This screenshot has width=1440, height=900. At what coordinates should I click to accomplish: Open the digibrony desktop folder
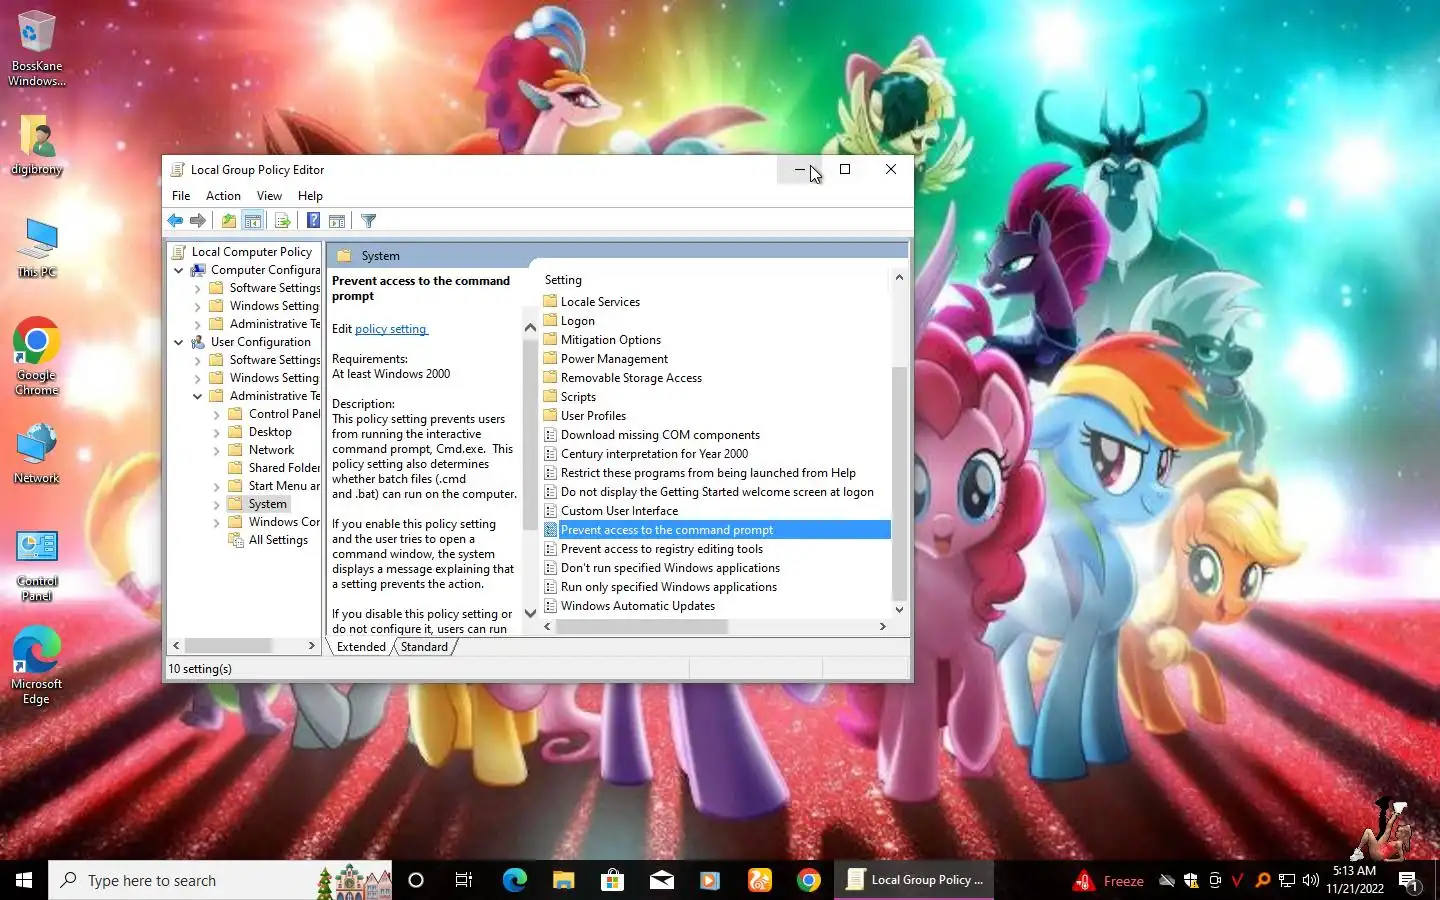36,145
